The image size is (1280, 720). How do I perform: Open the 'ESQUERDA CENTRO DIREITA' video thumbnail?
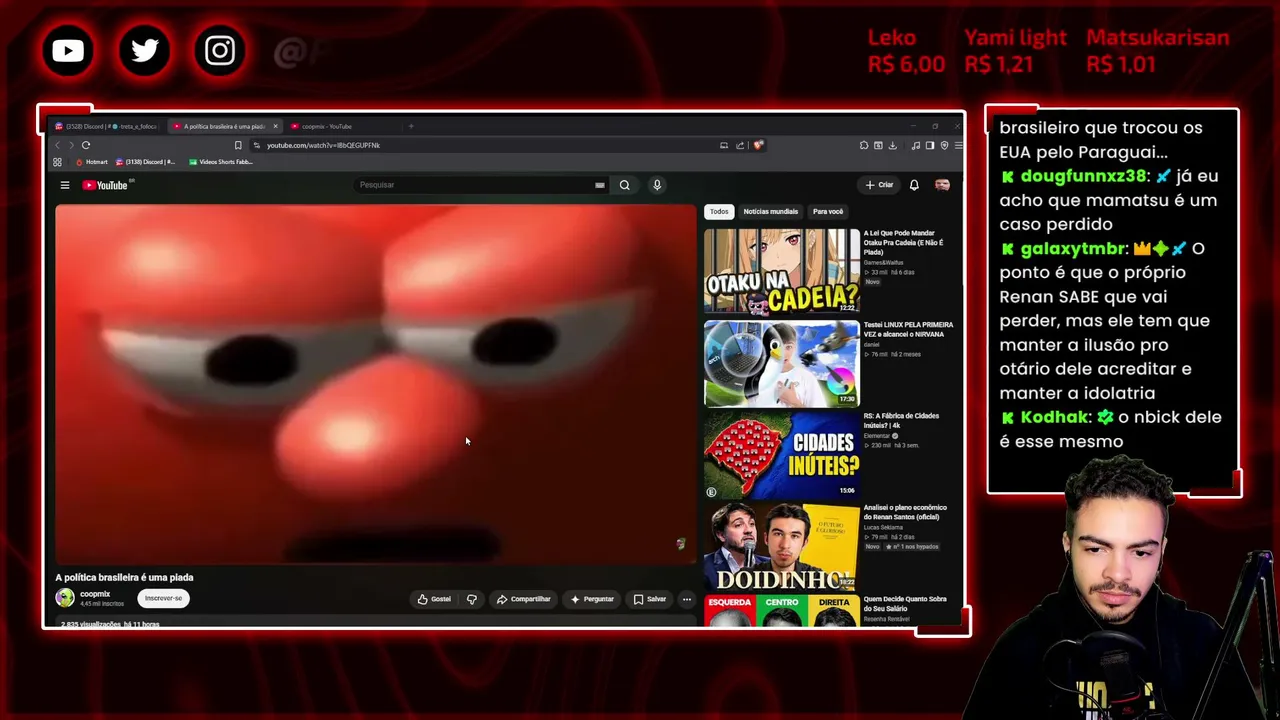[782, 611]
